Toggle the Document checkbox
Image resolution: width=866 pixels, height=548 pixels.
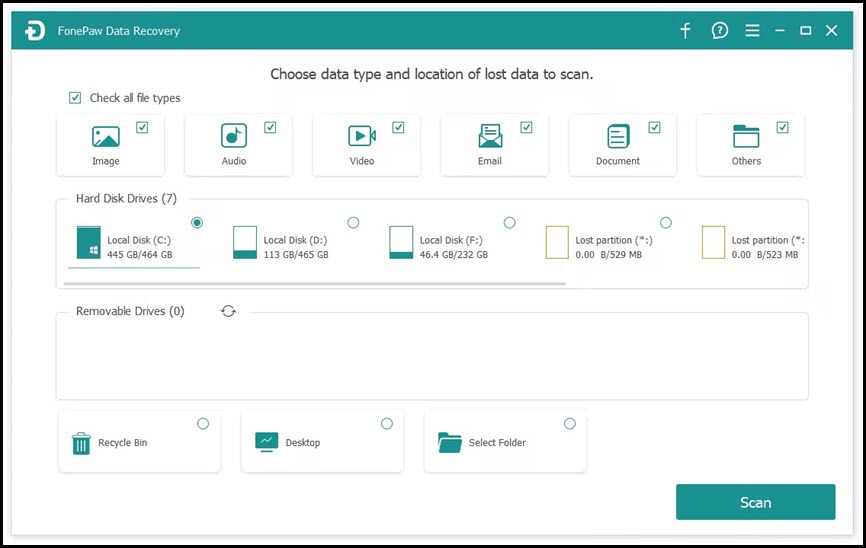654,128
